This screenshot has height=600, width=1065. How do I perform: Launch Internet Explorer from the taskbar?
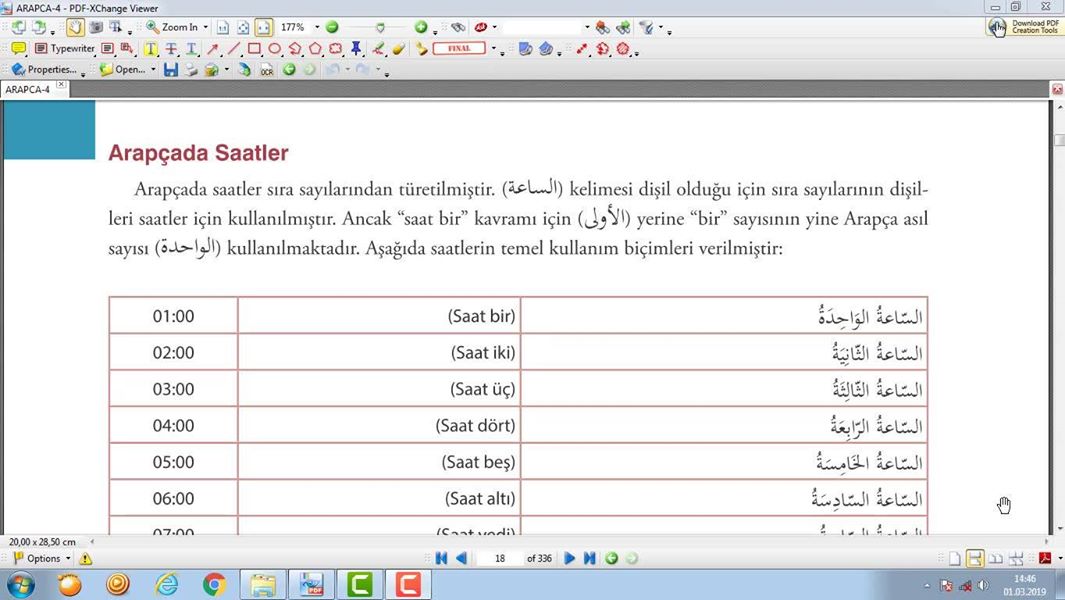point(166,584)
